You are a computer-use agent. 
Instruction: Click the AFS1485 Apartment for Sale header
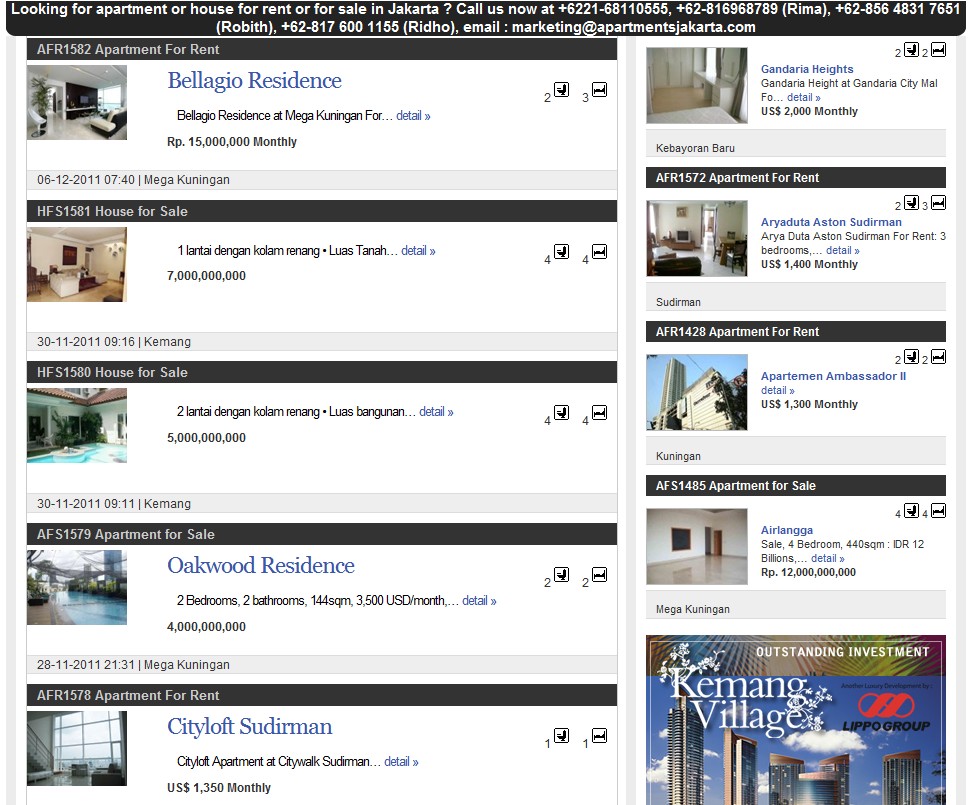point(796,486)
